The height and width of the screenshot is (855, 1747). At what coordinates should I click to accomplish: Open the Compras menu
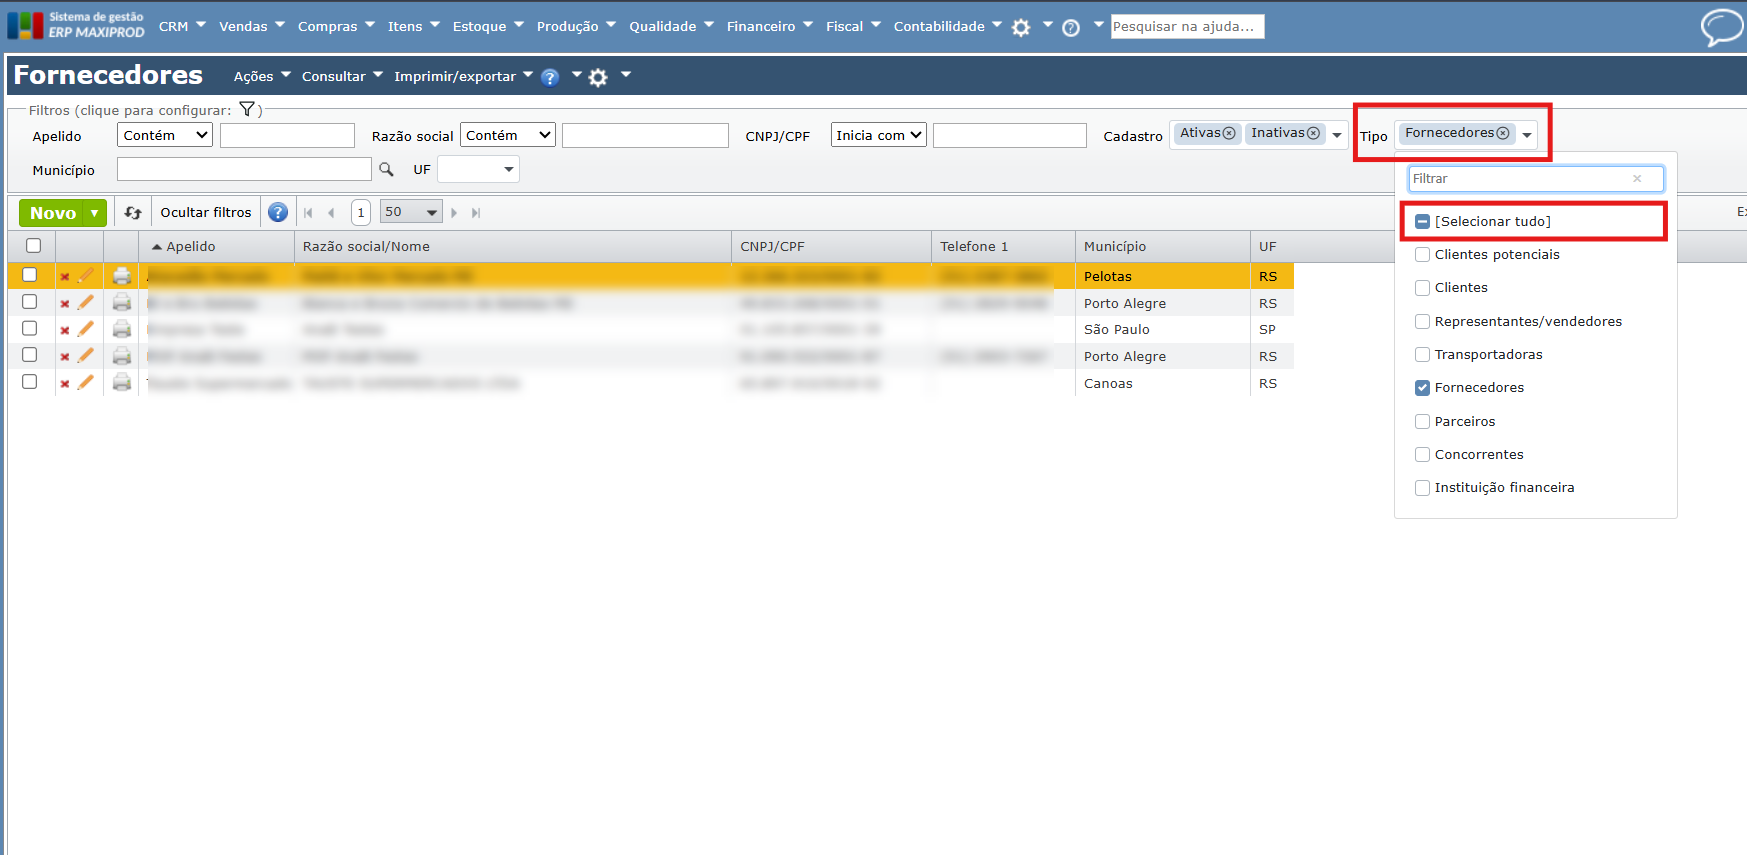pos(336,26)
